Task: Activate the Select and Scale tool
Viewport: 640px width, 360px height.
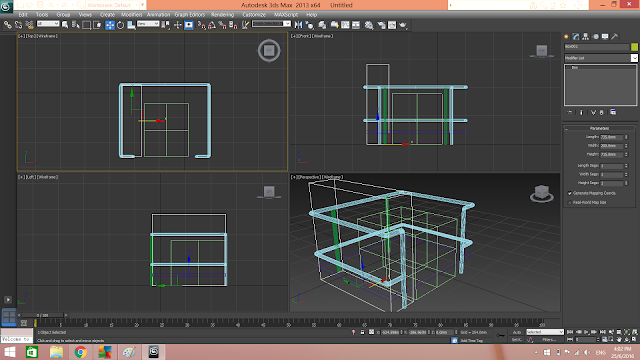Action: pyautogui.click(x=131, y=25)
